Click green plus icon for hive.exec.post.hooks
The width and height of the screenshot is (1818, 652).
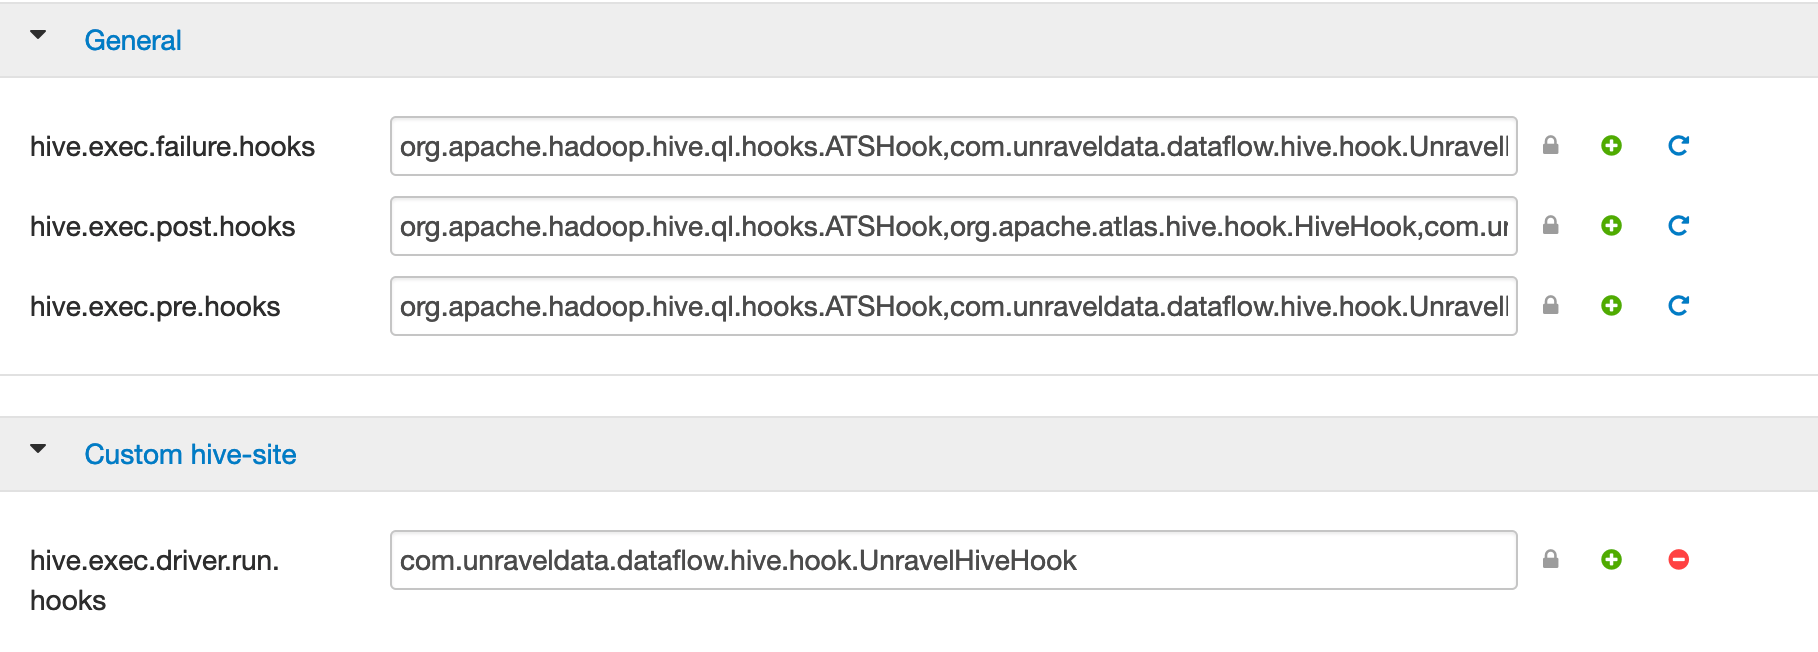click(x=1611, y=226)
